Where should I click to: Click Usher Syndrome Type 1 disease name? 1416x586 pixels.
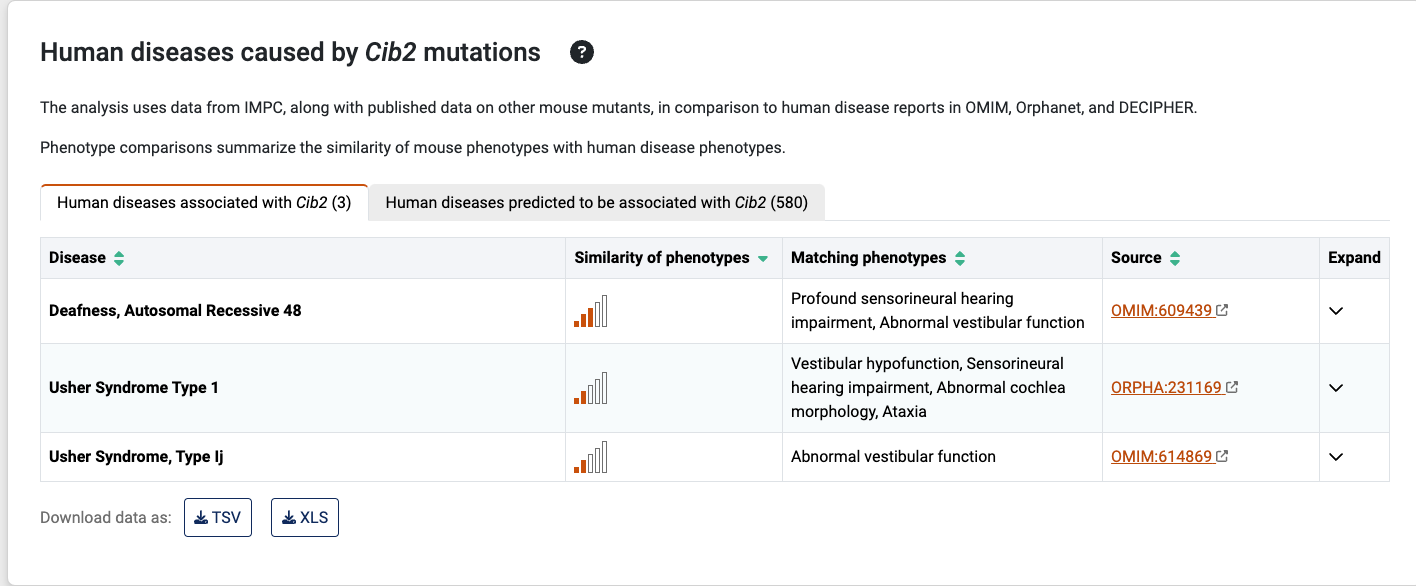(134, 388)
